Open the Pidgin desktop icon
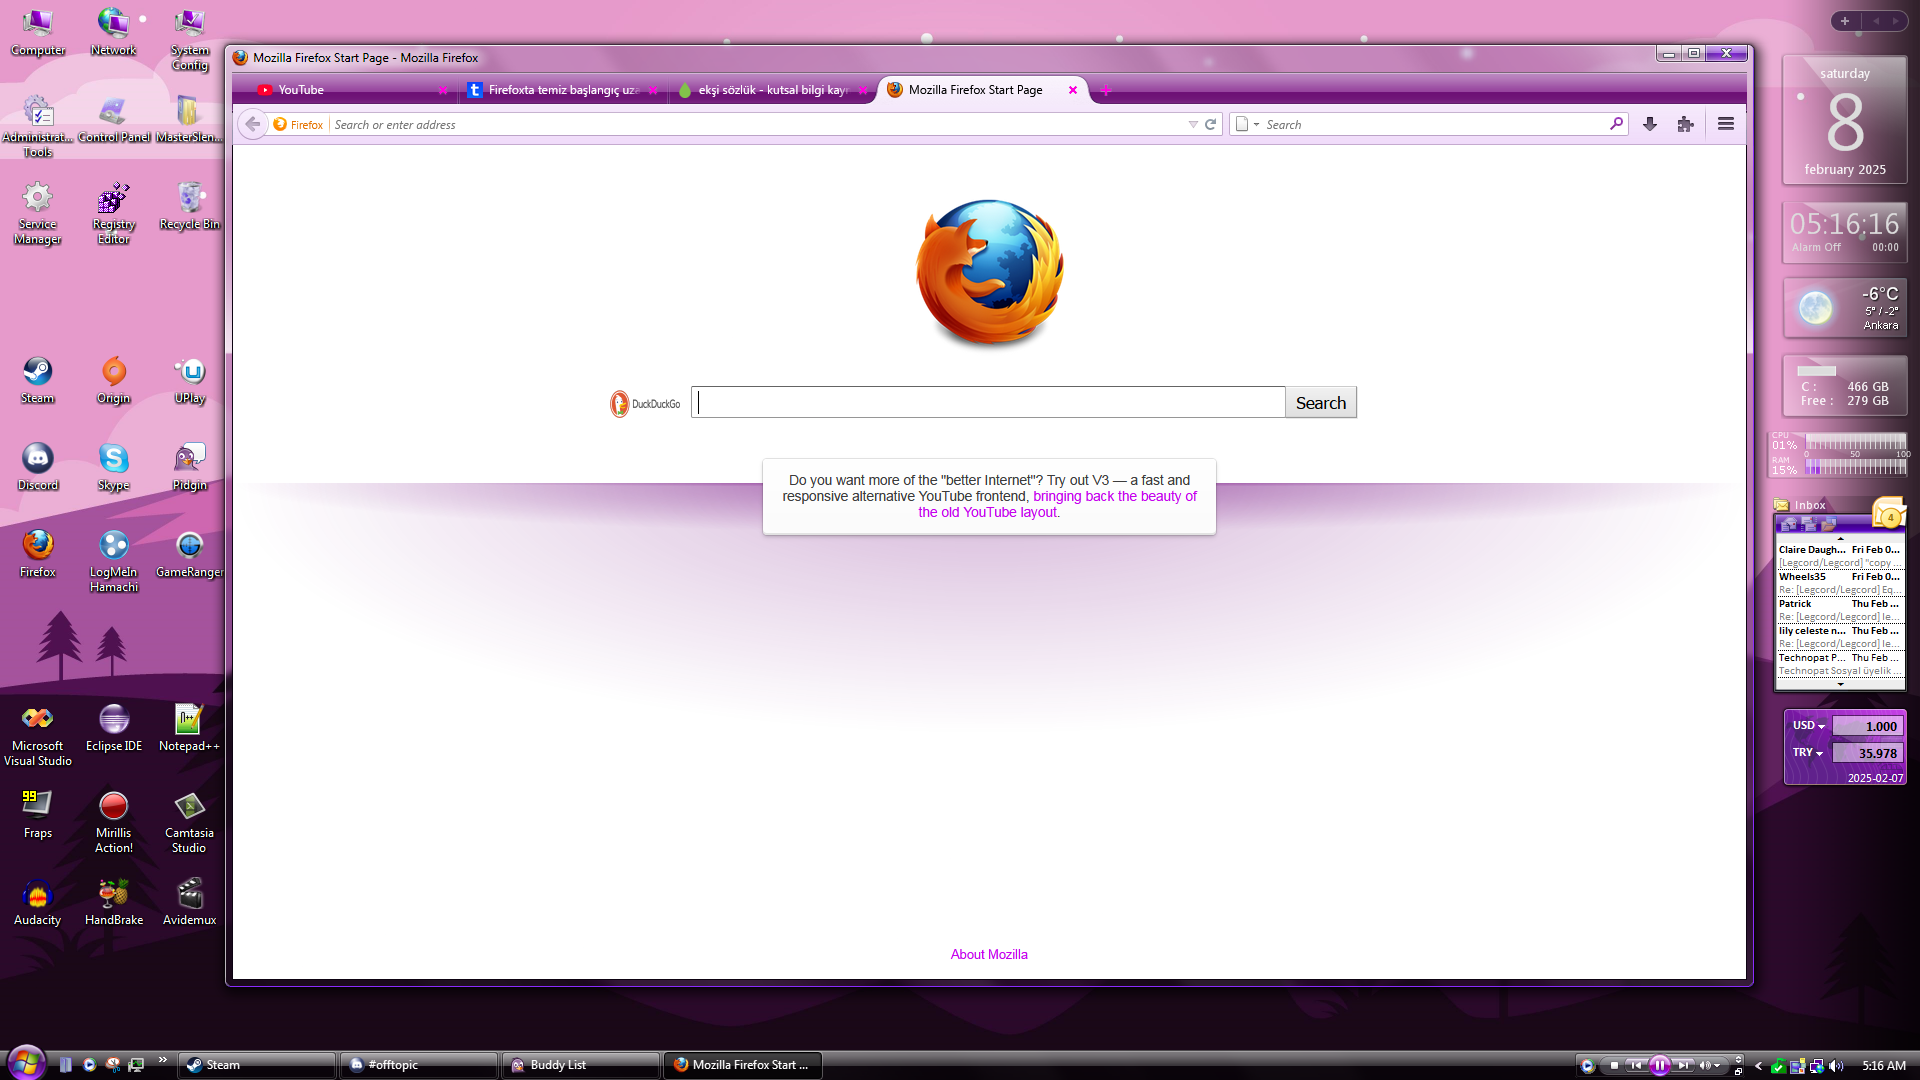The image size is (1920, 1080). 190,468
